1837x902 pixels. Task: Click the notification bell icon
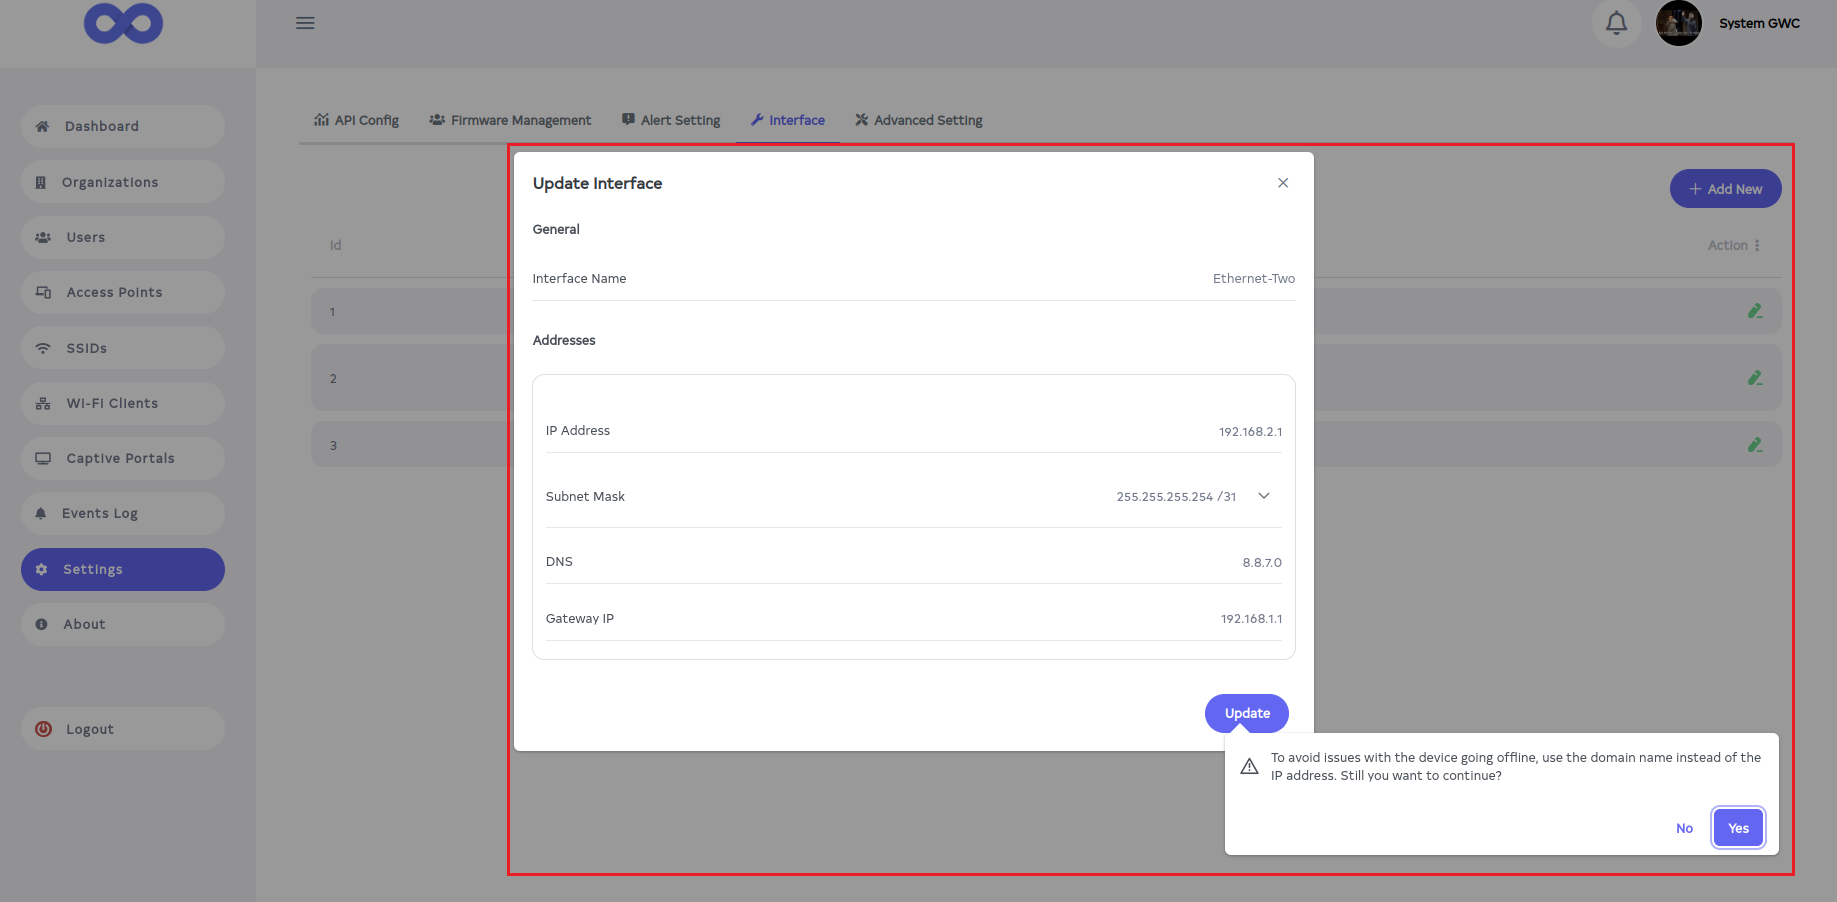coord(1616,23)
